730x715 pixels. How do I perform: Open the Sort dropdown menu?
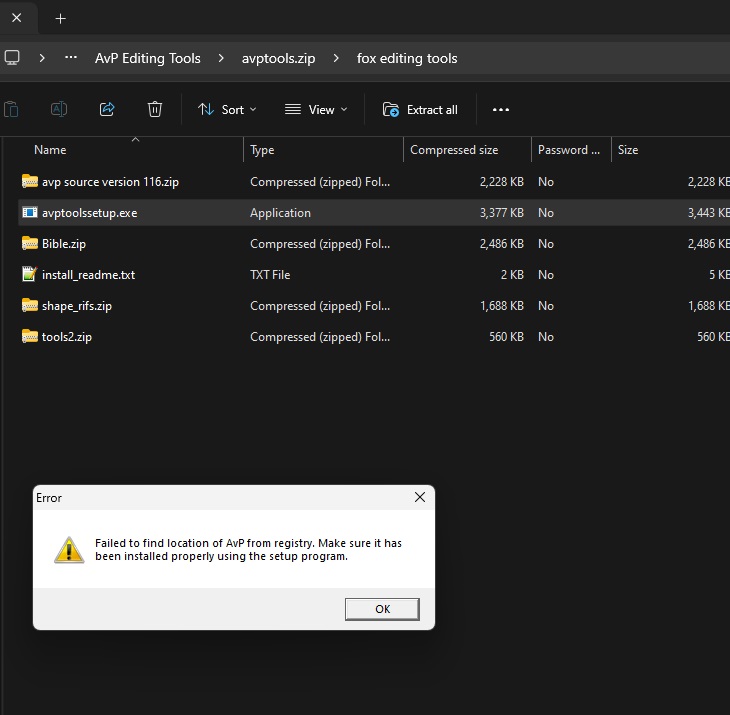point(227,109)
